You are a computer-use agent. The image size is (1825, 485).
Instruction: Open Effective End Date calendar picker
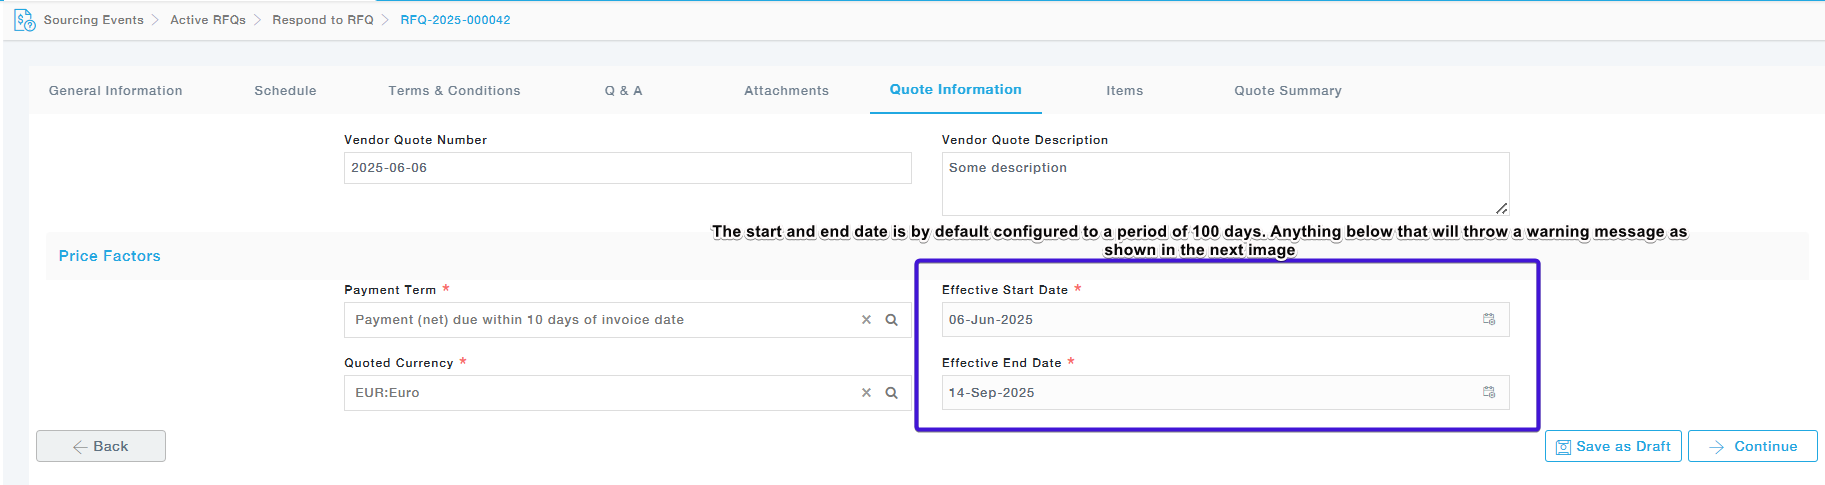tap(1488, 393)
